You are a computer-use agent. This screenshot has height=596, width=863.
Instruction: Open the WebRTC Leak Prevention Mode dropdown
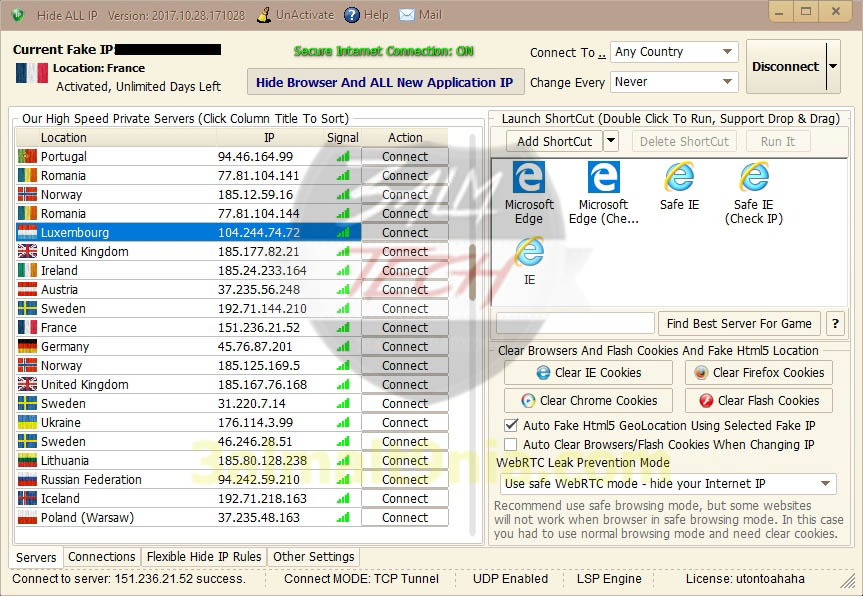pos(668,484)
